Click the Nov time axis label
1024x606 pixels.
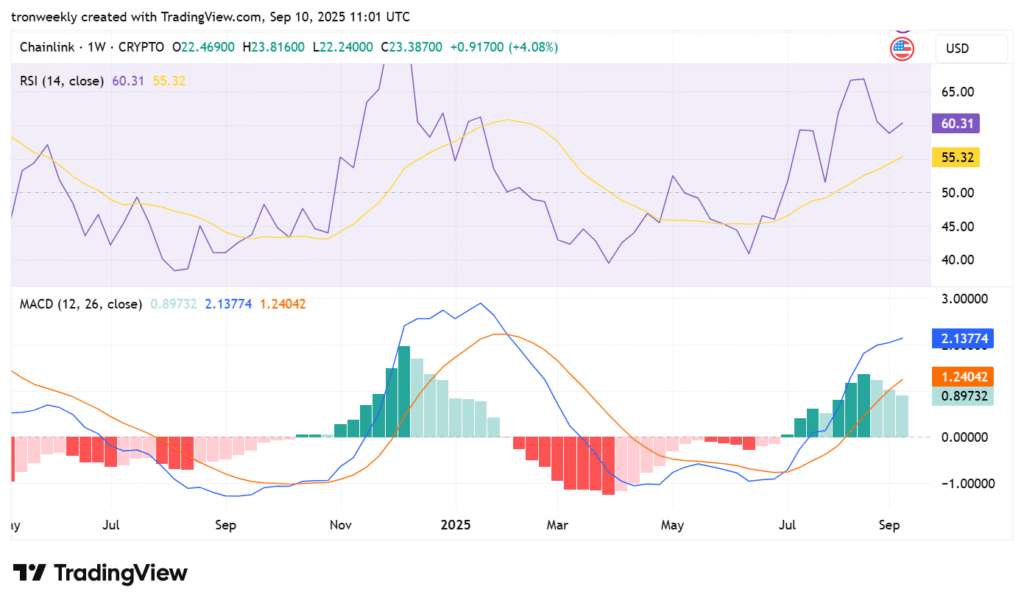coord(340,525)
